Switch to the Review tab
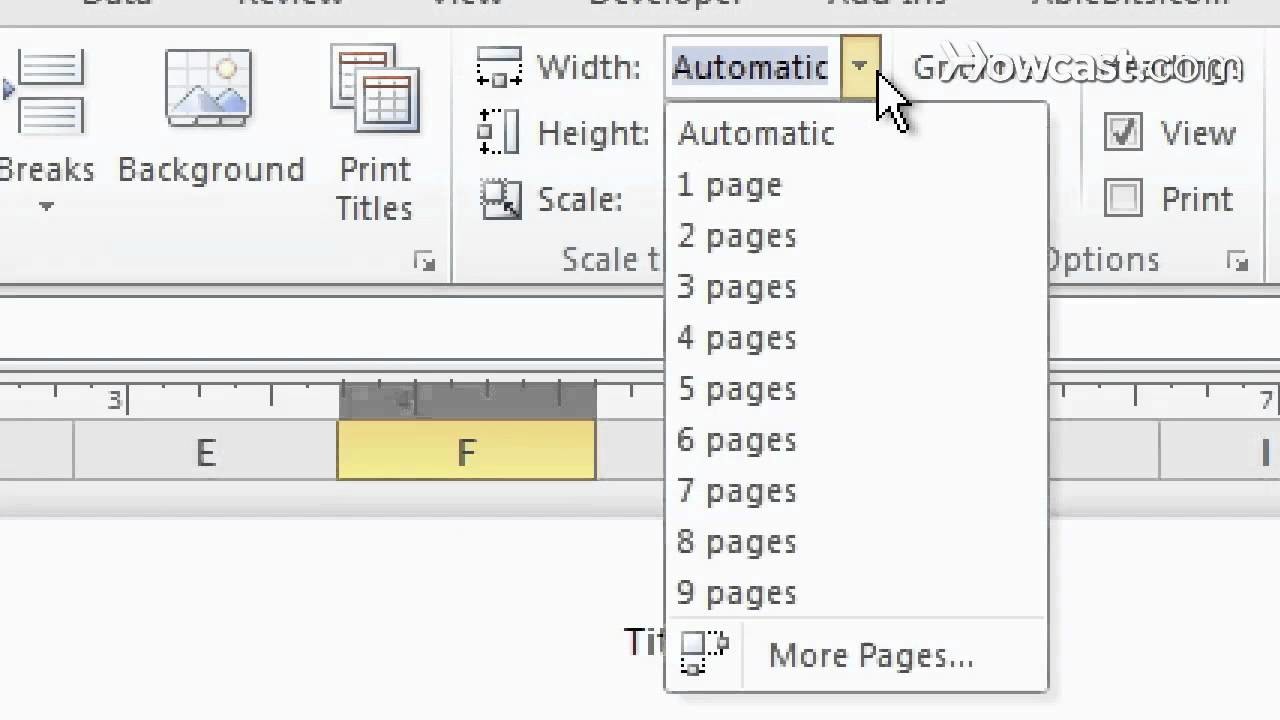This screenshot has height=720, width=1280. point(292,5)
